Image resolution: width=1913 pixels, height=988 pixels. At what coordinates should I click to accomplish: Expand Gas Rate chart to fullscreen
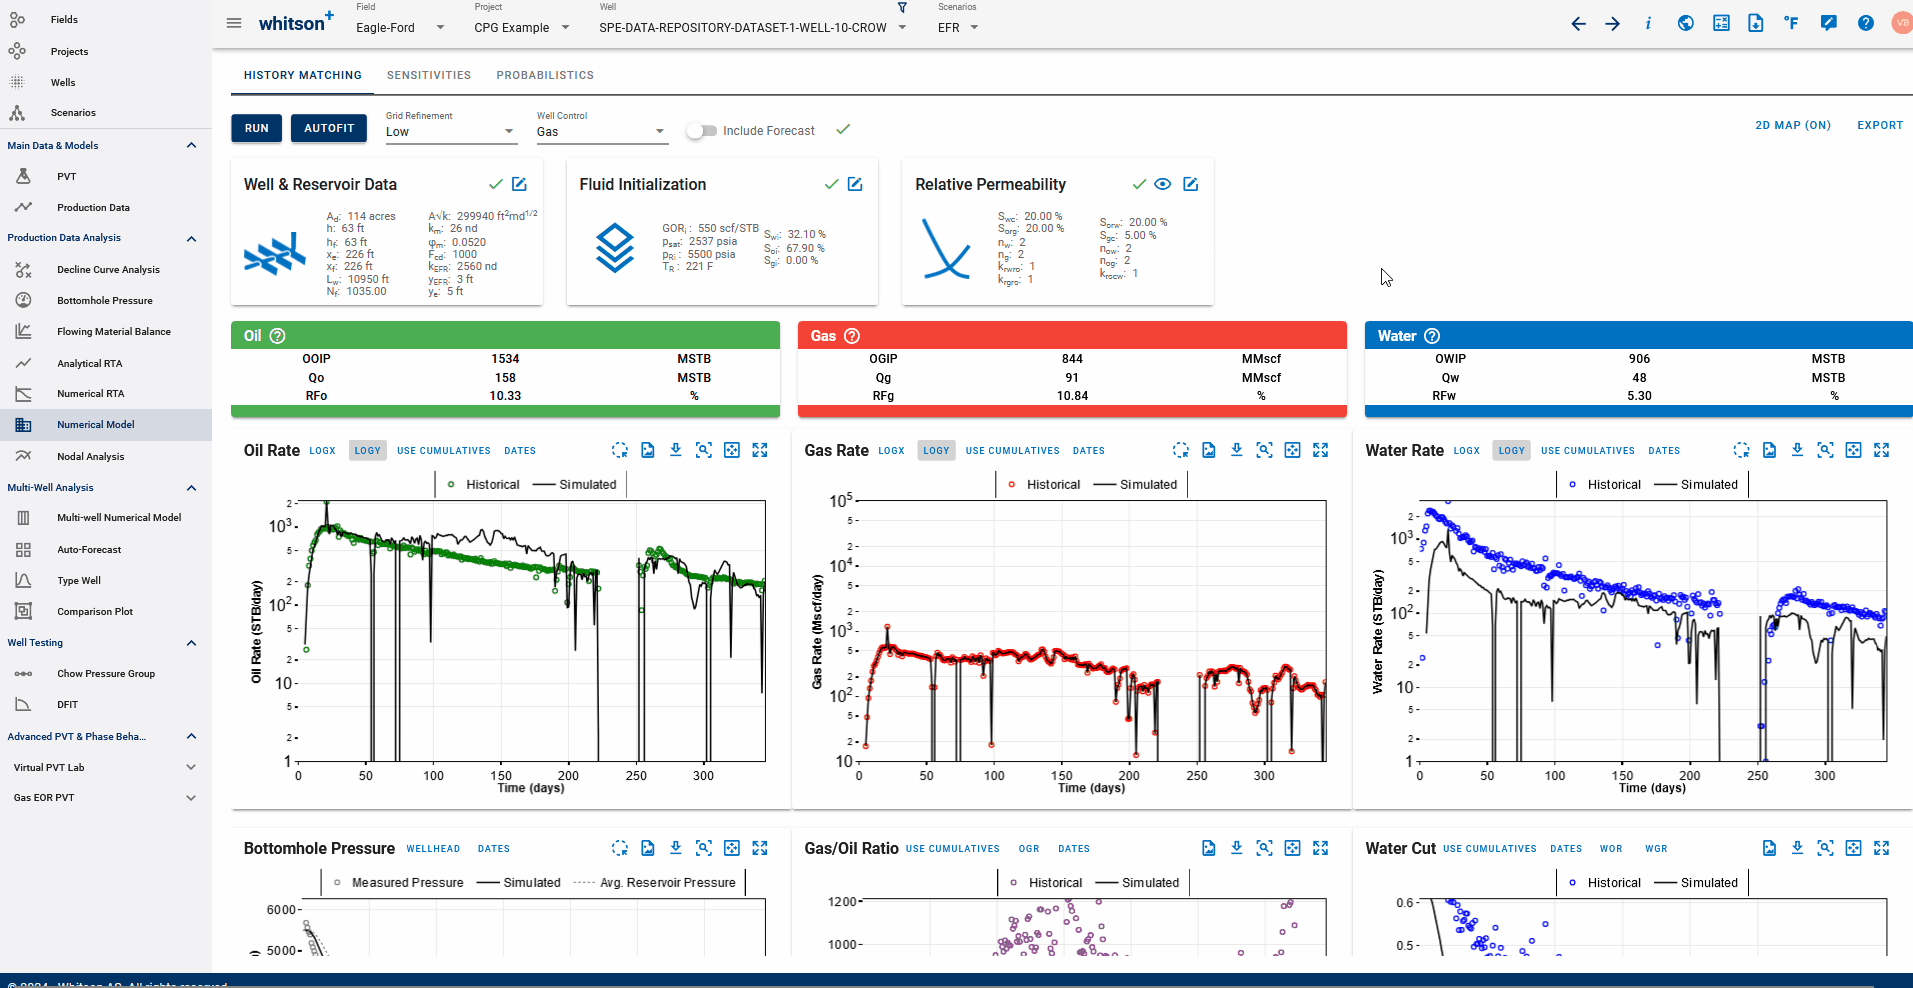pos(1320,450)
